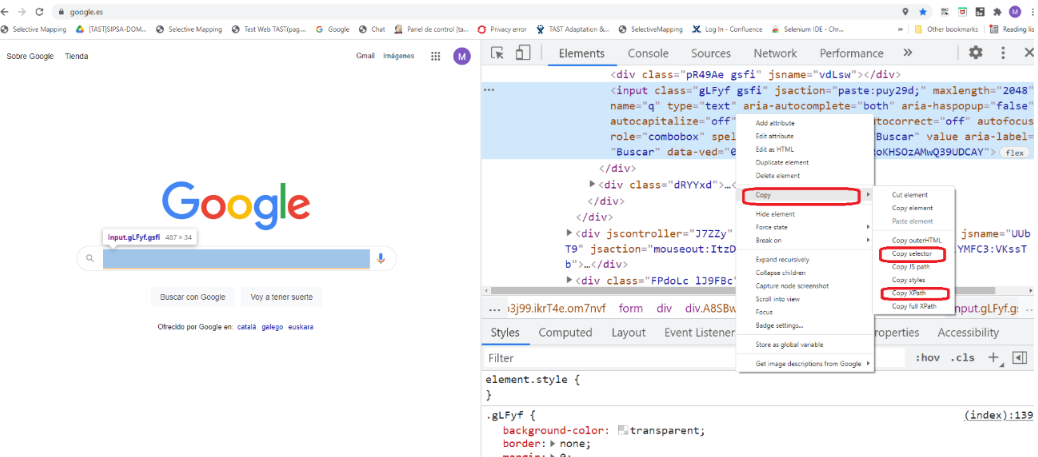1038x457 pixels.
Task: Toggle the .cls element classes panel
Action: tap(962, 357)
